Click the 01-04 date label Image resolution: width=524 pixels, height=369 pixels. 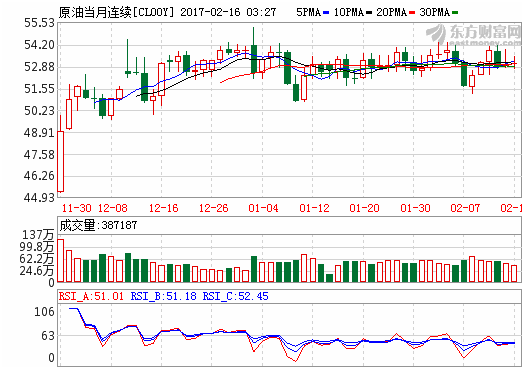(x=263, y=208)
